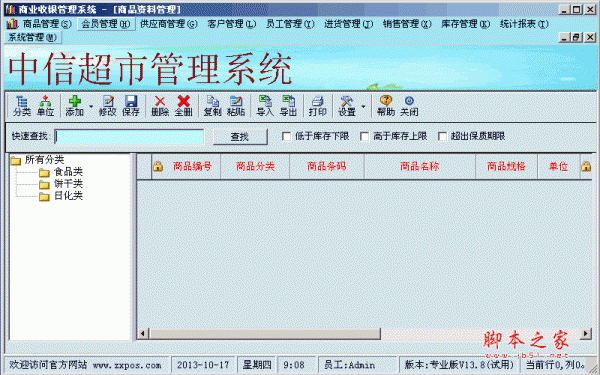The height and width of the screenshot is (375, 600).
Task: Click the 商品名称 column header
Action: pyautogui.click(x=420, y=166)
